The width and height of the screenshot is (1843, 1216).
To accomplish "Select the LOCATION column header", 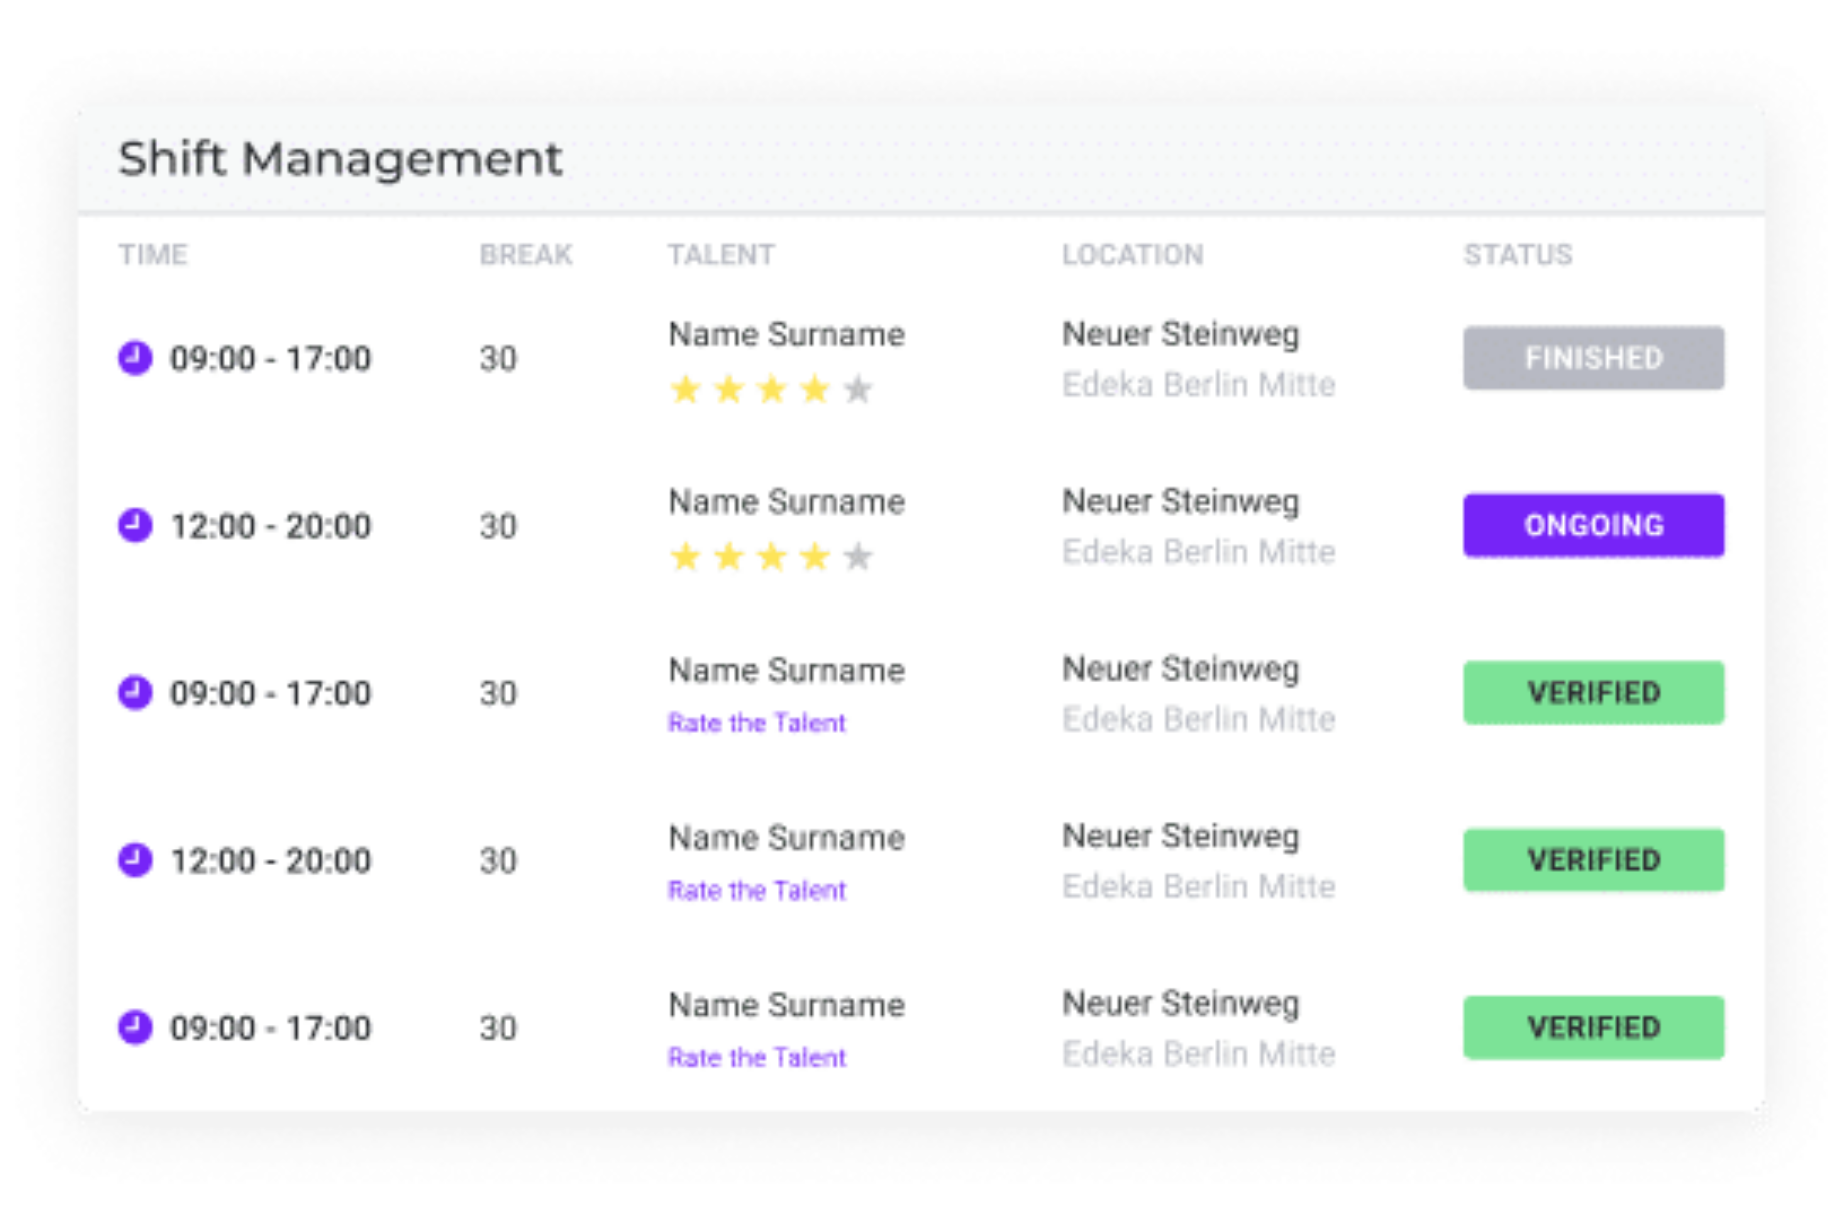I will point(1133,254).
